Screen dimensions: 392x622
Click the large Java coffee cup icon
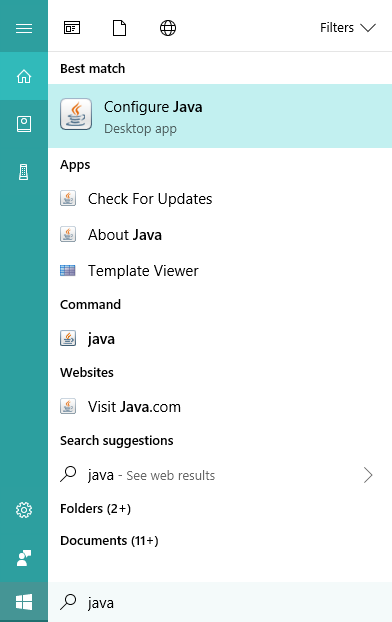click(76, 114)
